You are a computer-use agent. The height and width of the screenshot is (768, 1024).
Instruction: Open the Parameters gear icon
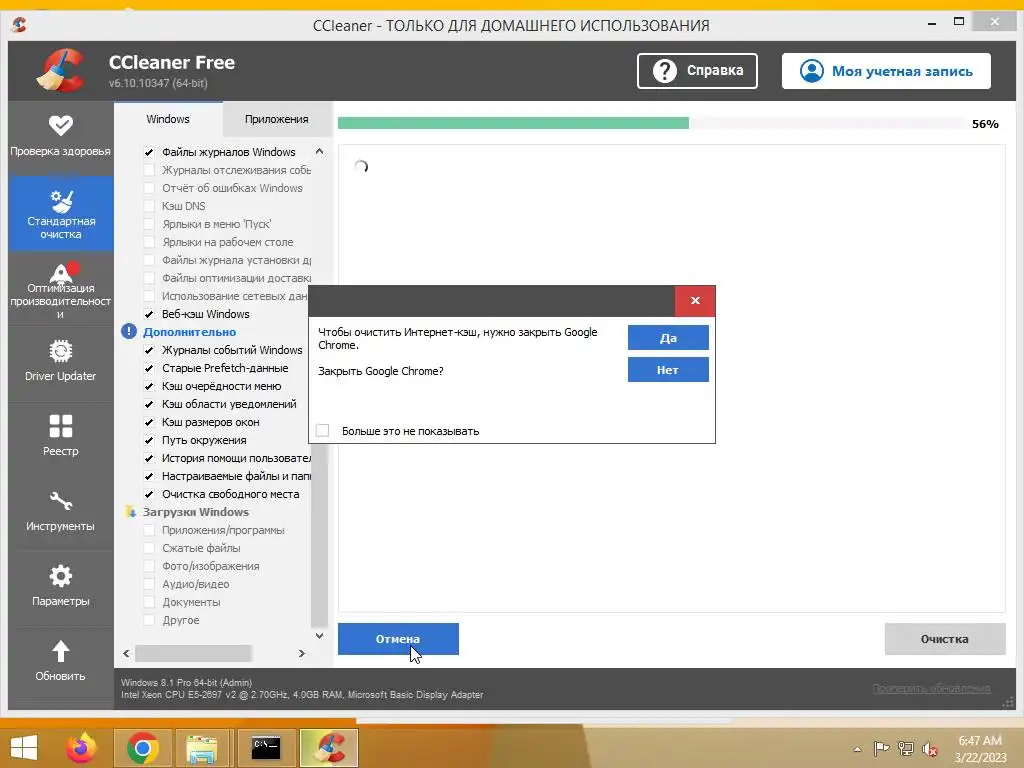coord(61,576)
